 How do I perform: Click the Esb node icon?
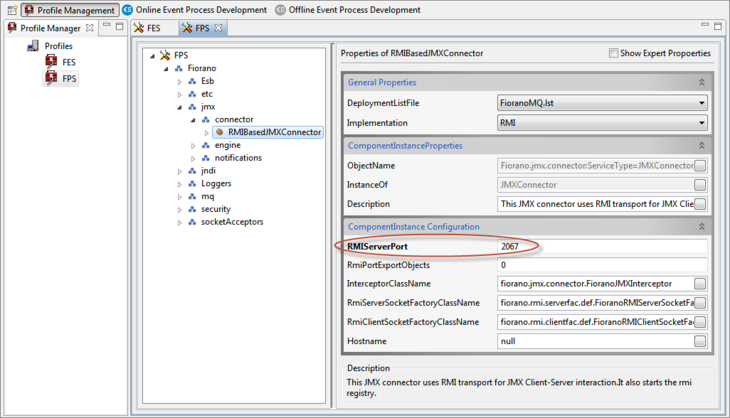point(192,81)
